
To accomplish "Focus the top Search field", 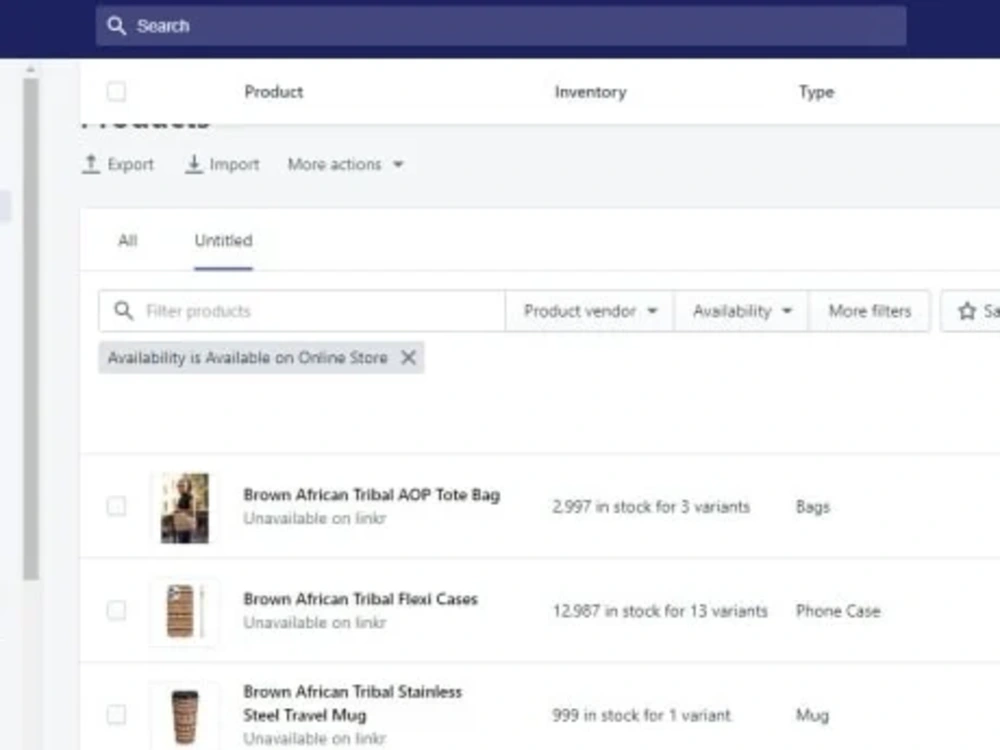I will tap(501, 26).
